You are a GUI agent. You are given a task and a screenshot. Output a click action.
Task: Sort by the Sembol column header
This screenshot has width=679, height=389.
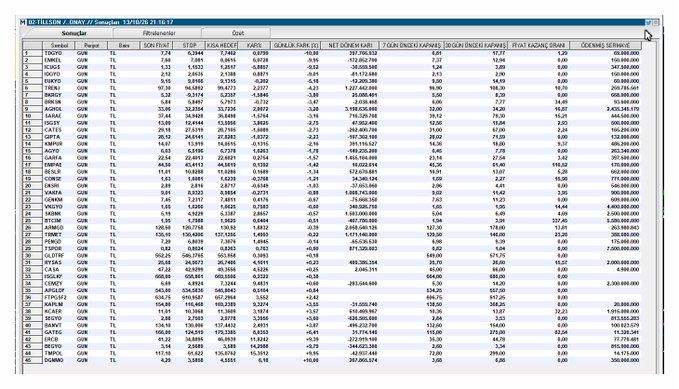(x=58, y=45)
